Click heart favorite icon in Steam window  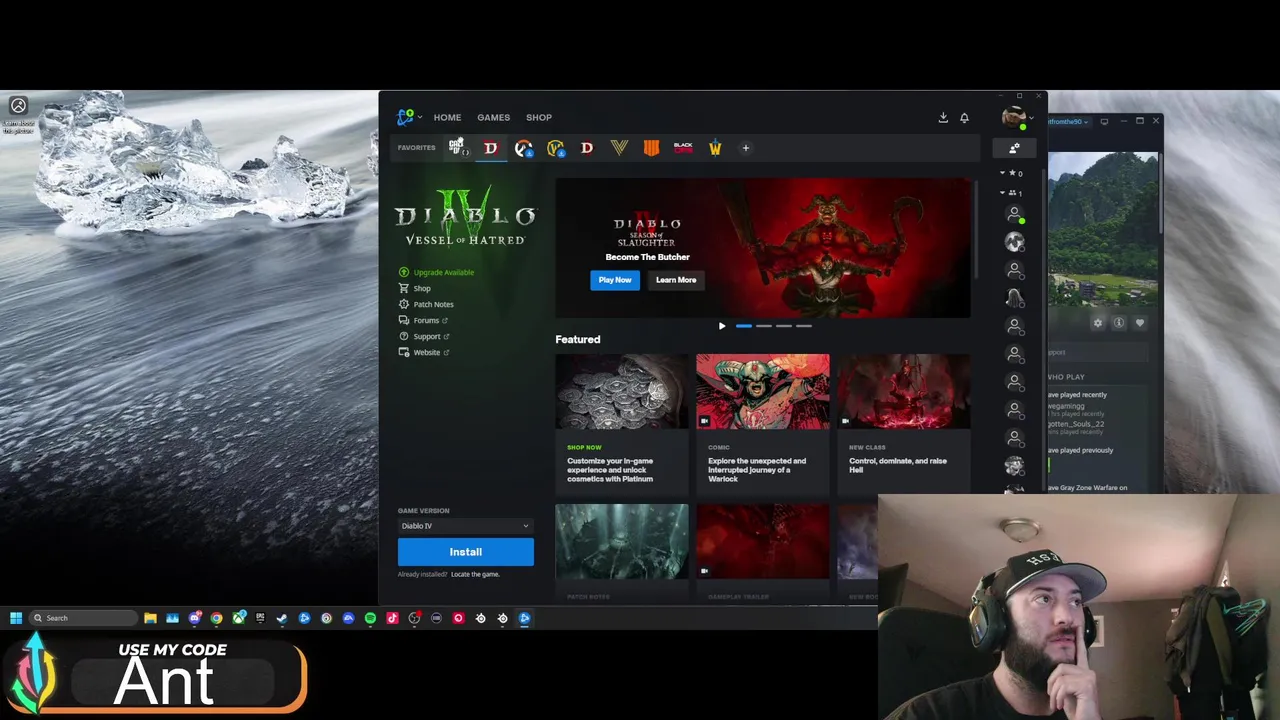(1140, 323)
